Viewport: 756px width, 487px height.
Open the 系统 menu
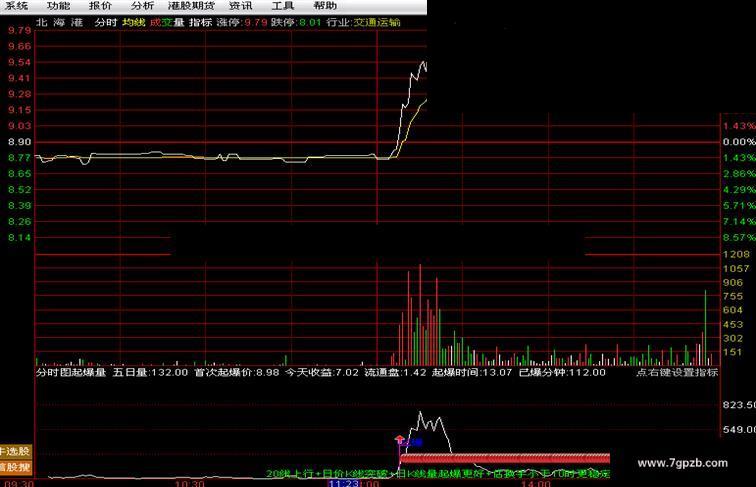click(16, 6)
